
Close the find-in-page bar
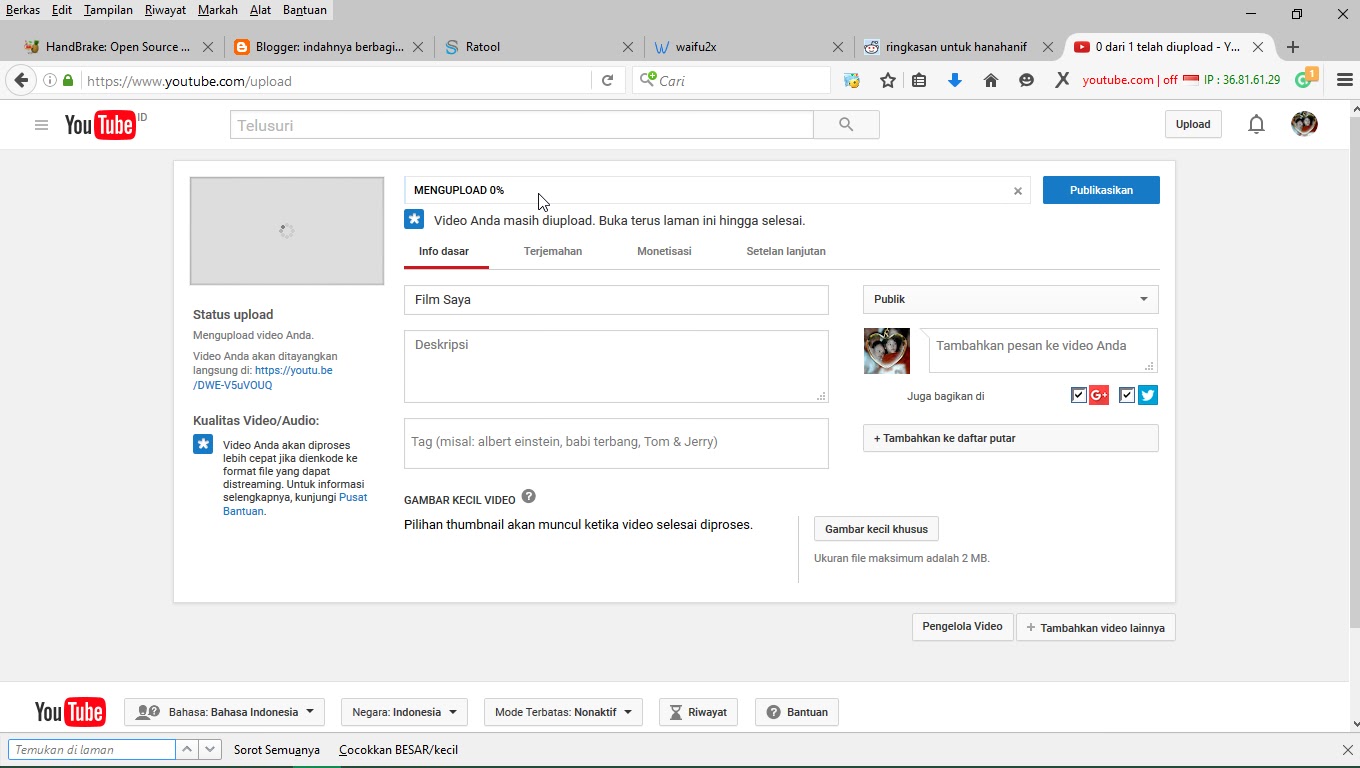pos(1347,750)
